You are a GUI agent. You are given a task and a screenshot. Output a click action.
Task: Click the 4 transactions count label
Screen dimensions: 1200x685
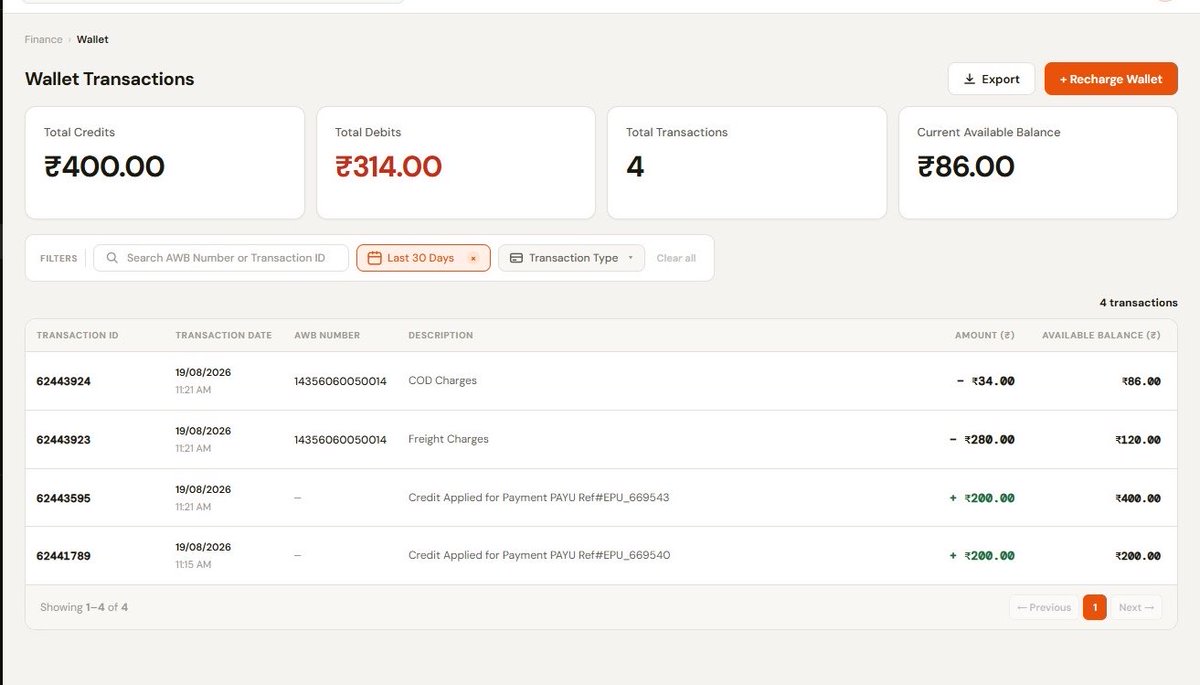click(x=1139, y=303)
